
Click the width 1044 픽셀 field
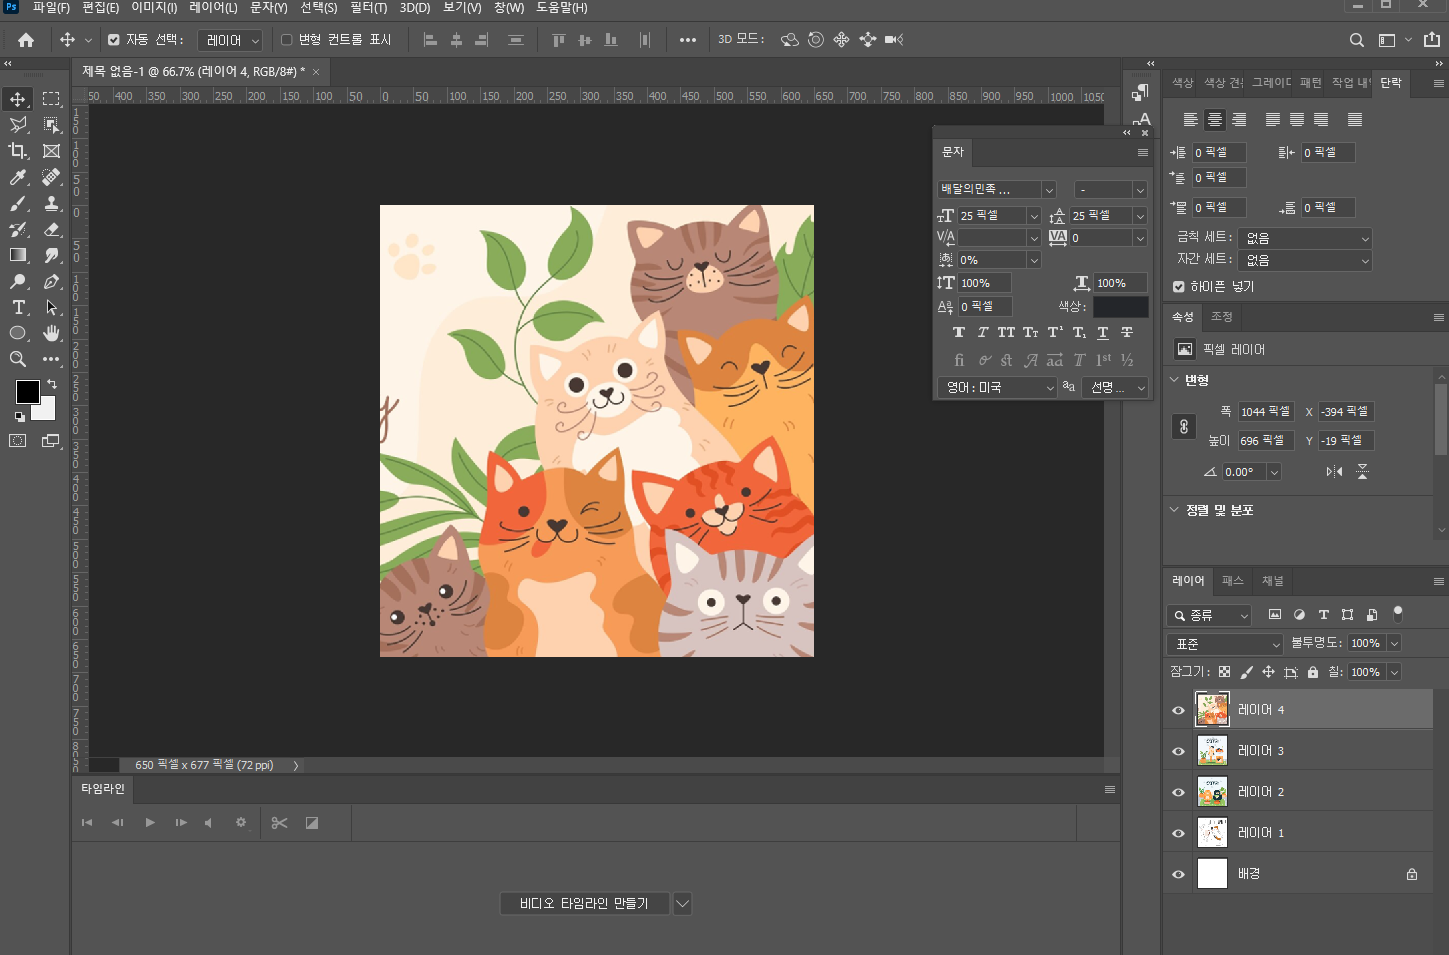tap(1266, 412)
